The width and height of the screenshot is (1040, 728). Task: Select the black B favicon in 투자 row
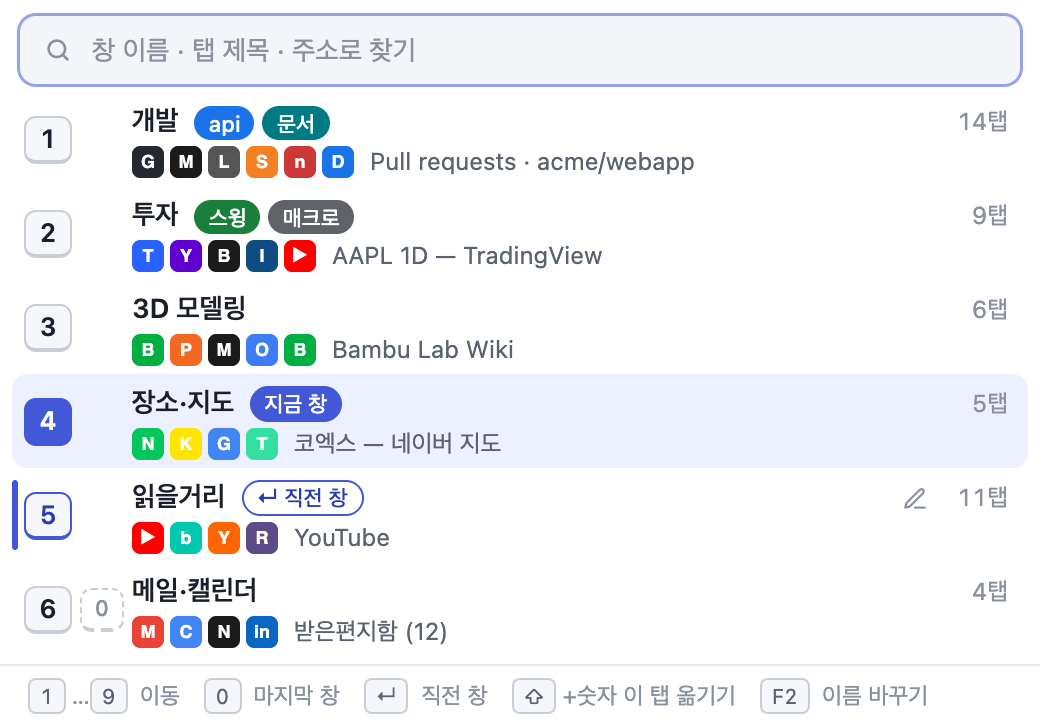pos(224,256)
